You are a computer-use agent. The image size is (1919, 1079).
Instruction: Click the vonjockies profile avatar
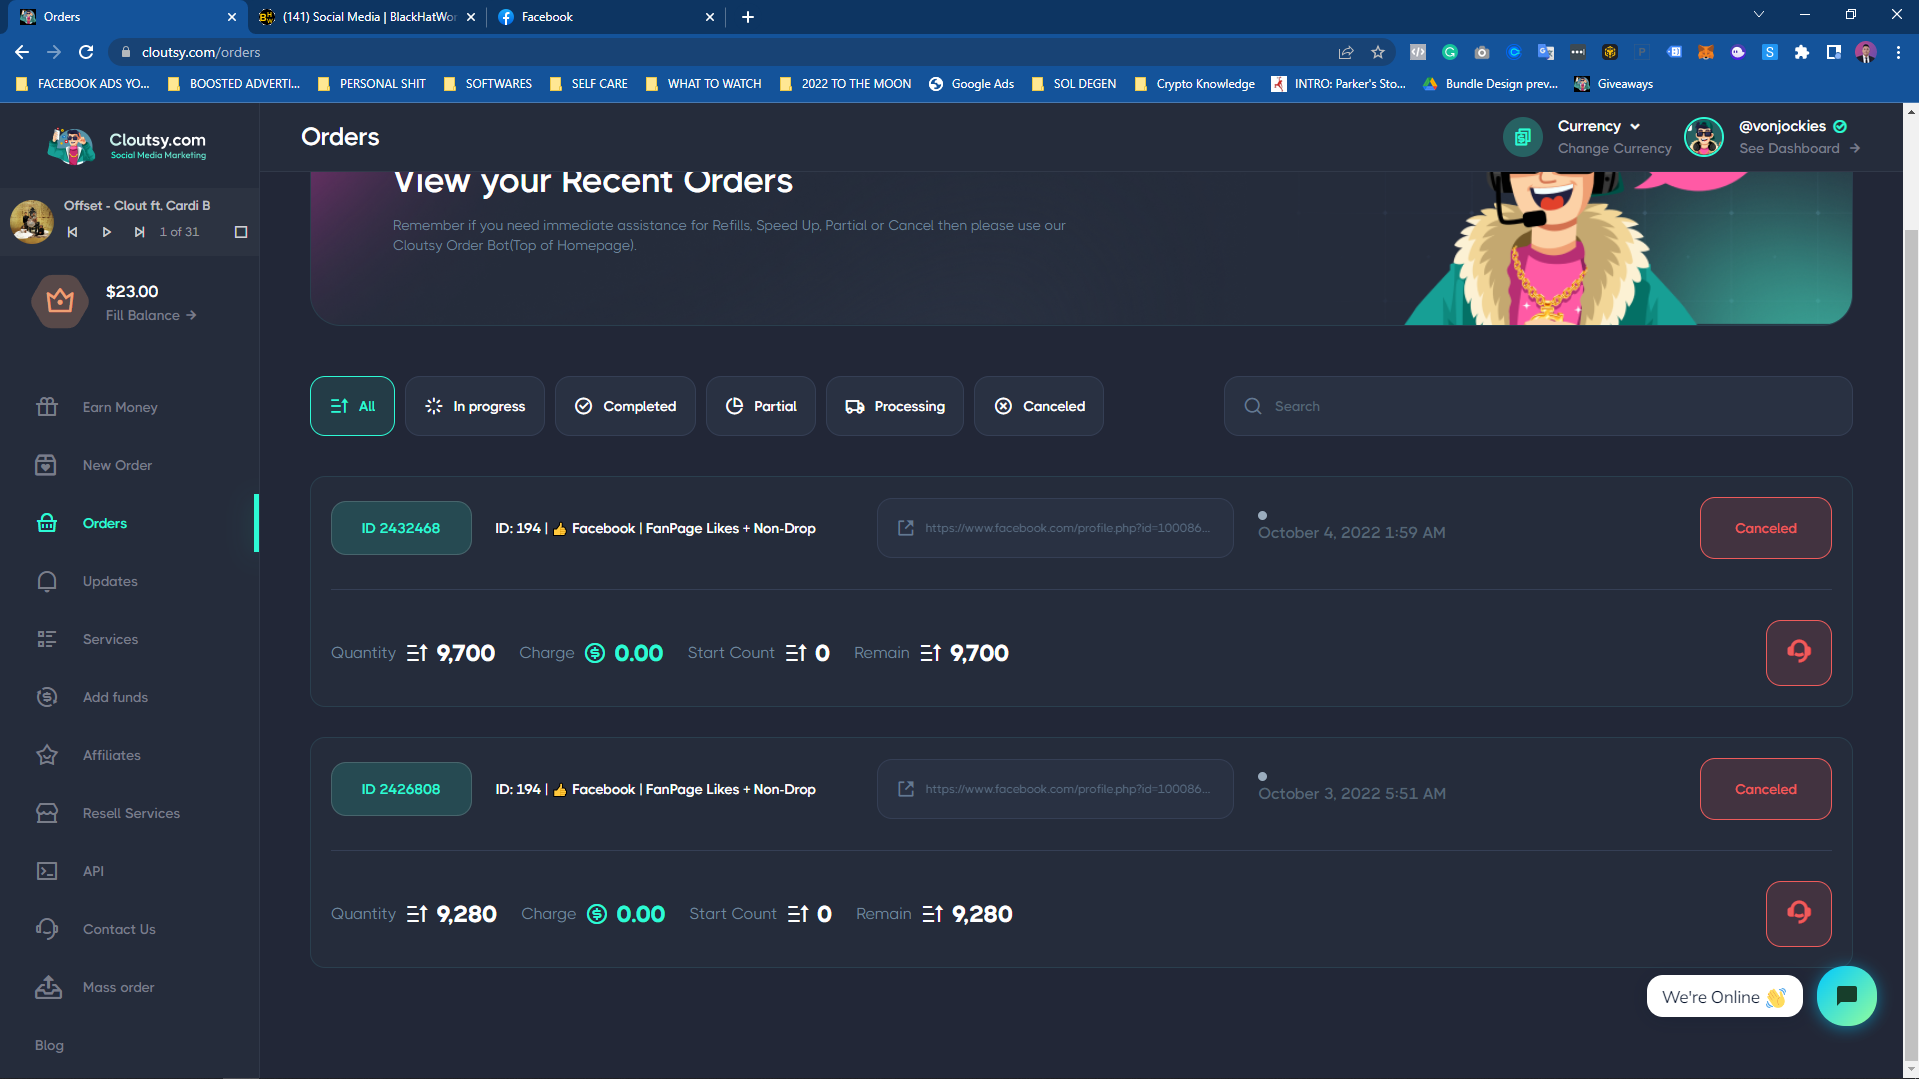[1704, 137]
